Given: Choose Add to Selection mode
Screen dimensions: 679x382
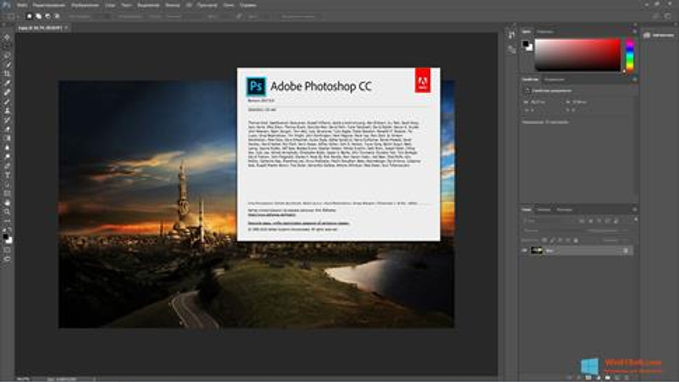Looking at the screenshot, I should [x=39, y=16].
